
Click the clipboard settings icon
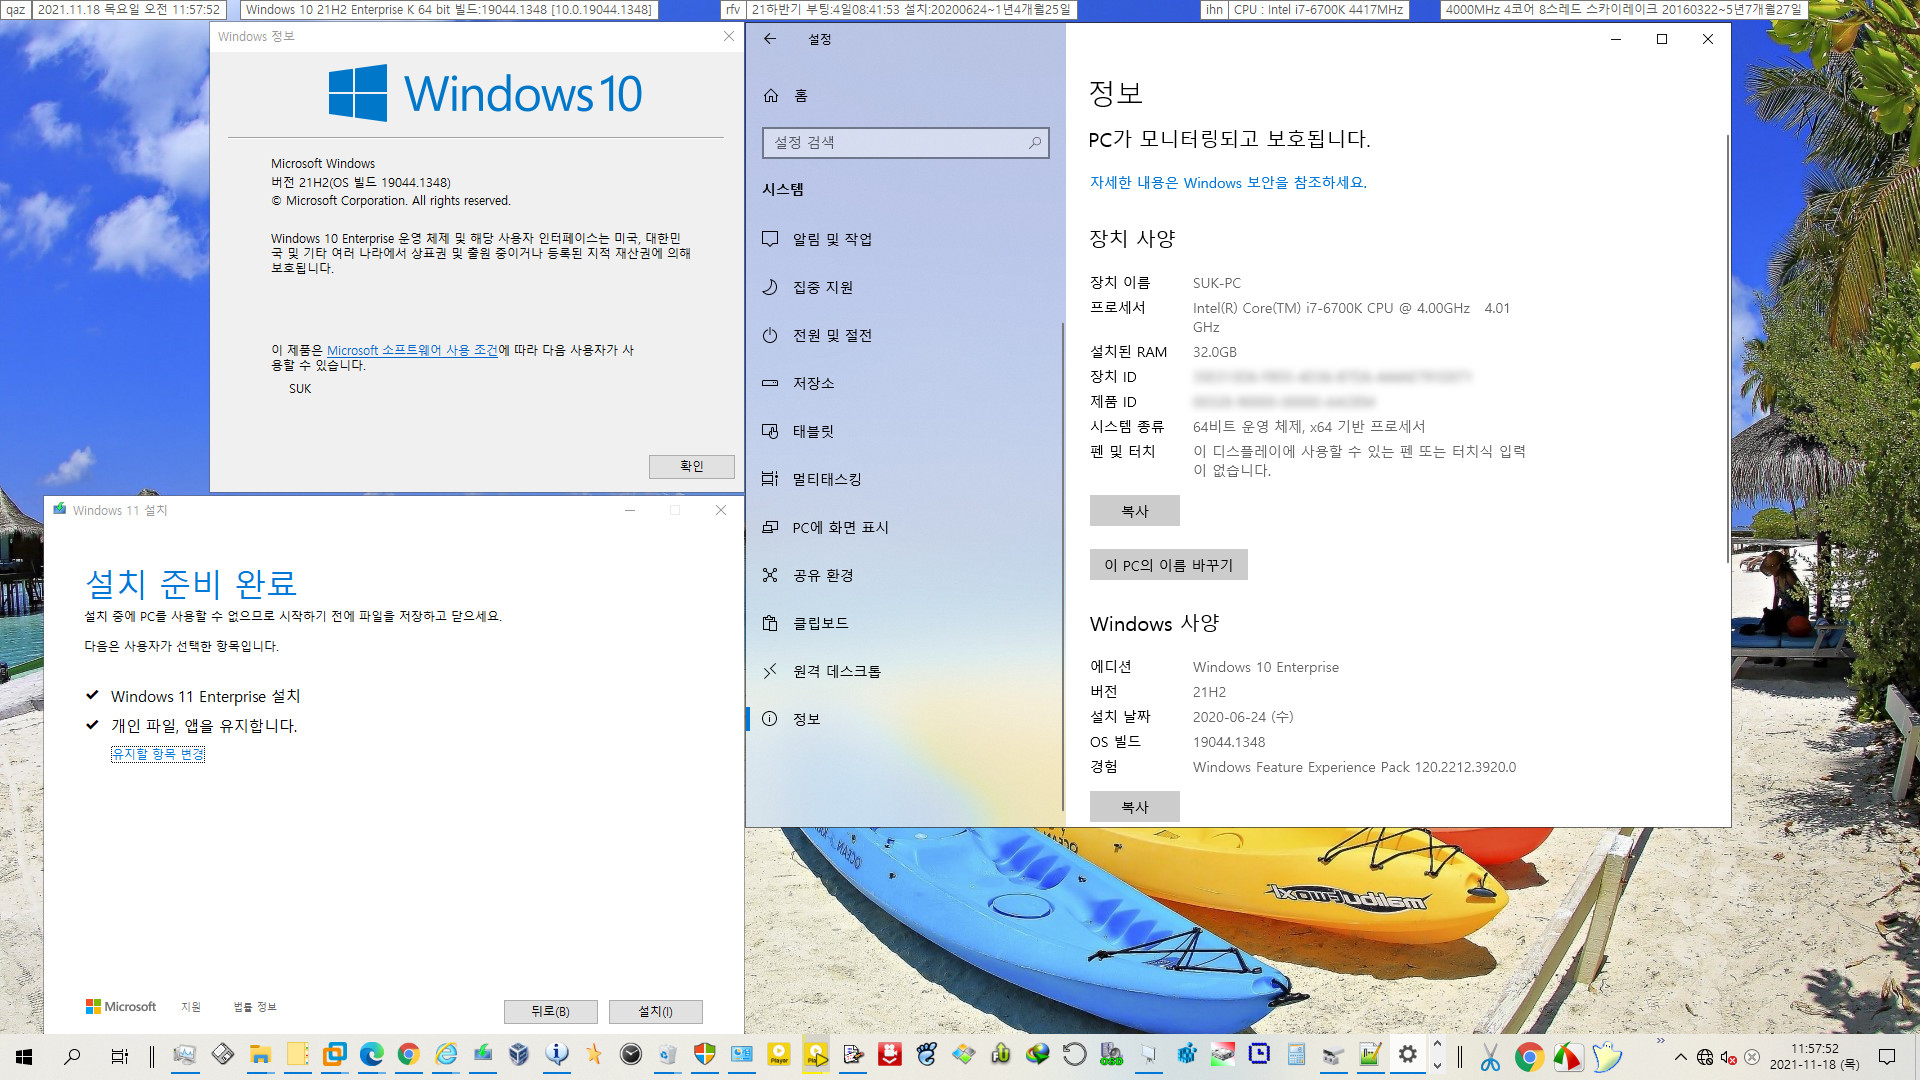[x=771, y=621]
